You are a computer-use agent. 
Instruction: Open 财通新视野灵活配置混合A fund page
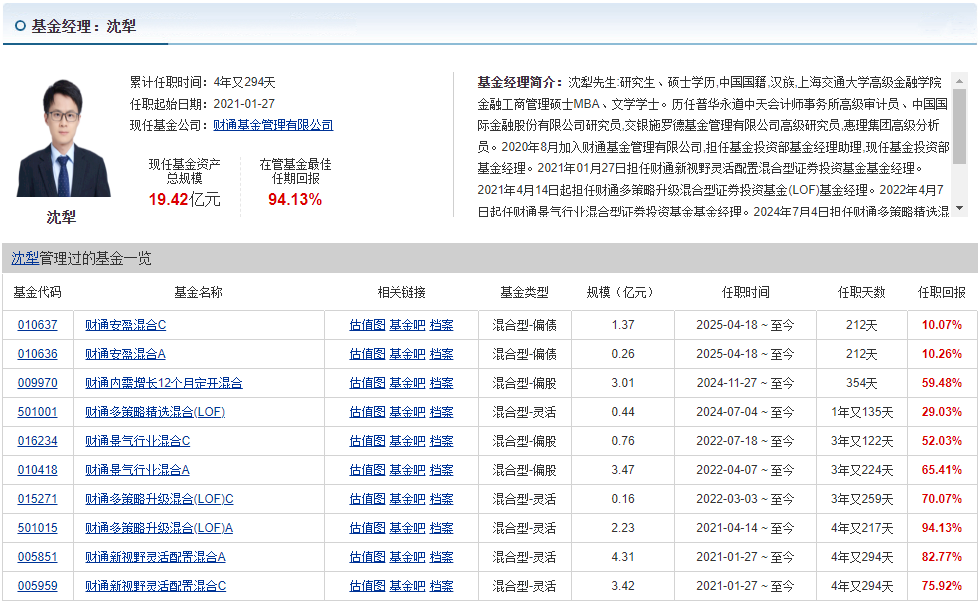(155, 557)
